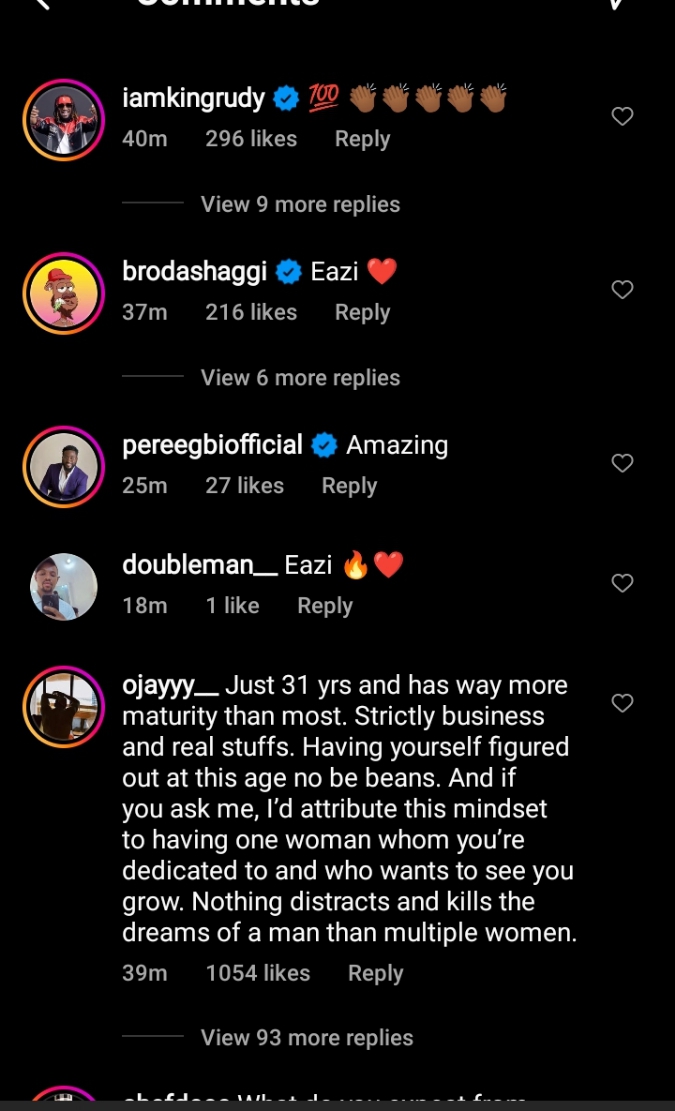This screenshot has width=675, height=1111.
Task: Show View 93 more replies
Action: click(307, 1038)
